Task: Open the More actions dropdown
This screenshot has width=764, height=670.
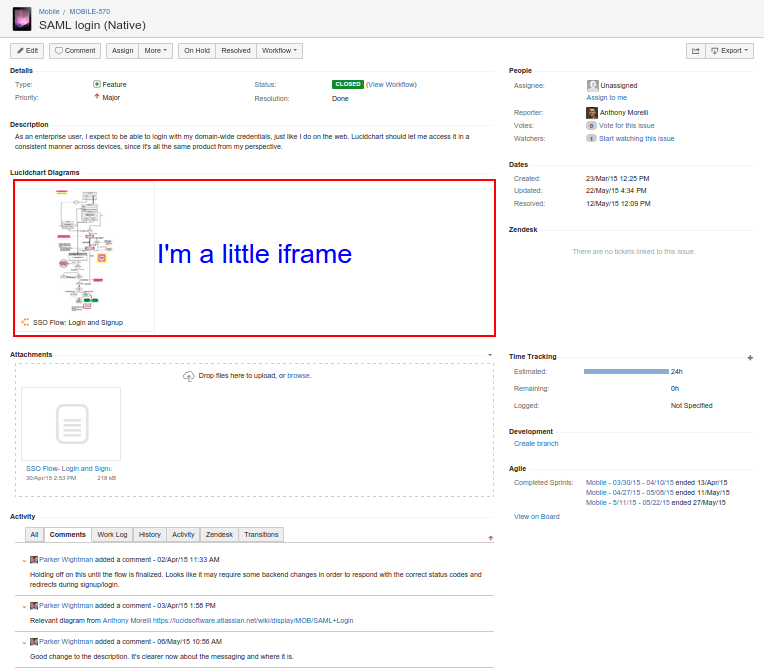Action: point(155,51)
